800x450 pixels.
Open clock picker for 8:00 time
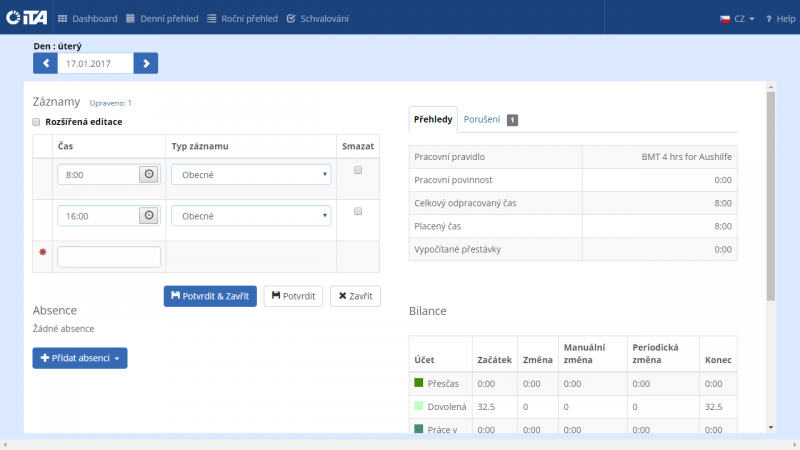point(149,174)
